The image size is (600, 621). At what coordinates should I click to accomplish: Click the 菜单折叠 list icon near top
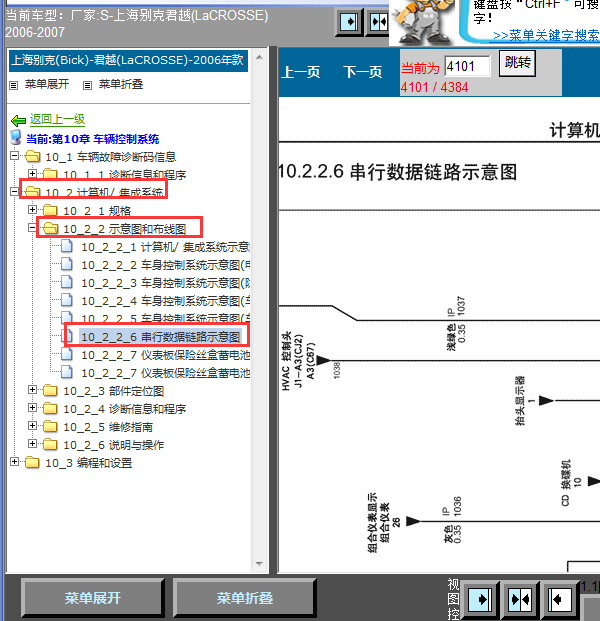tap(88, 85)
